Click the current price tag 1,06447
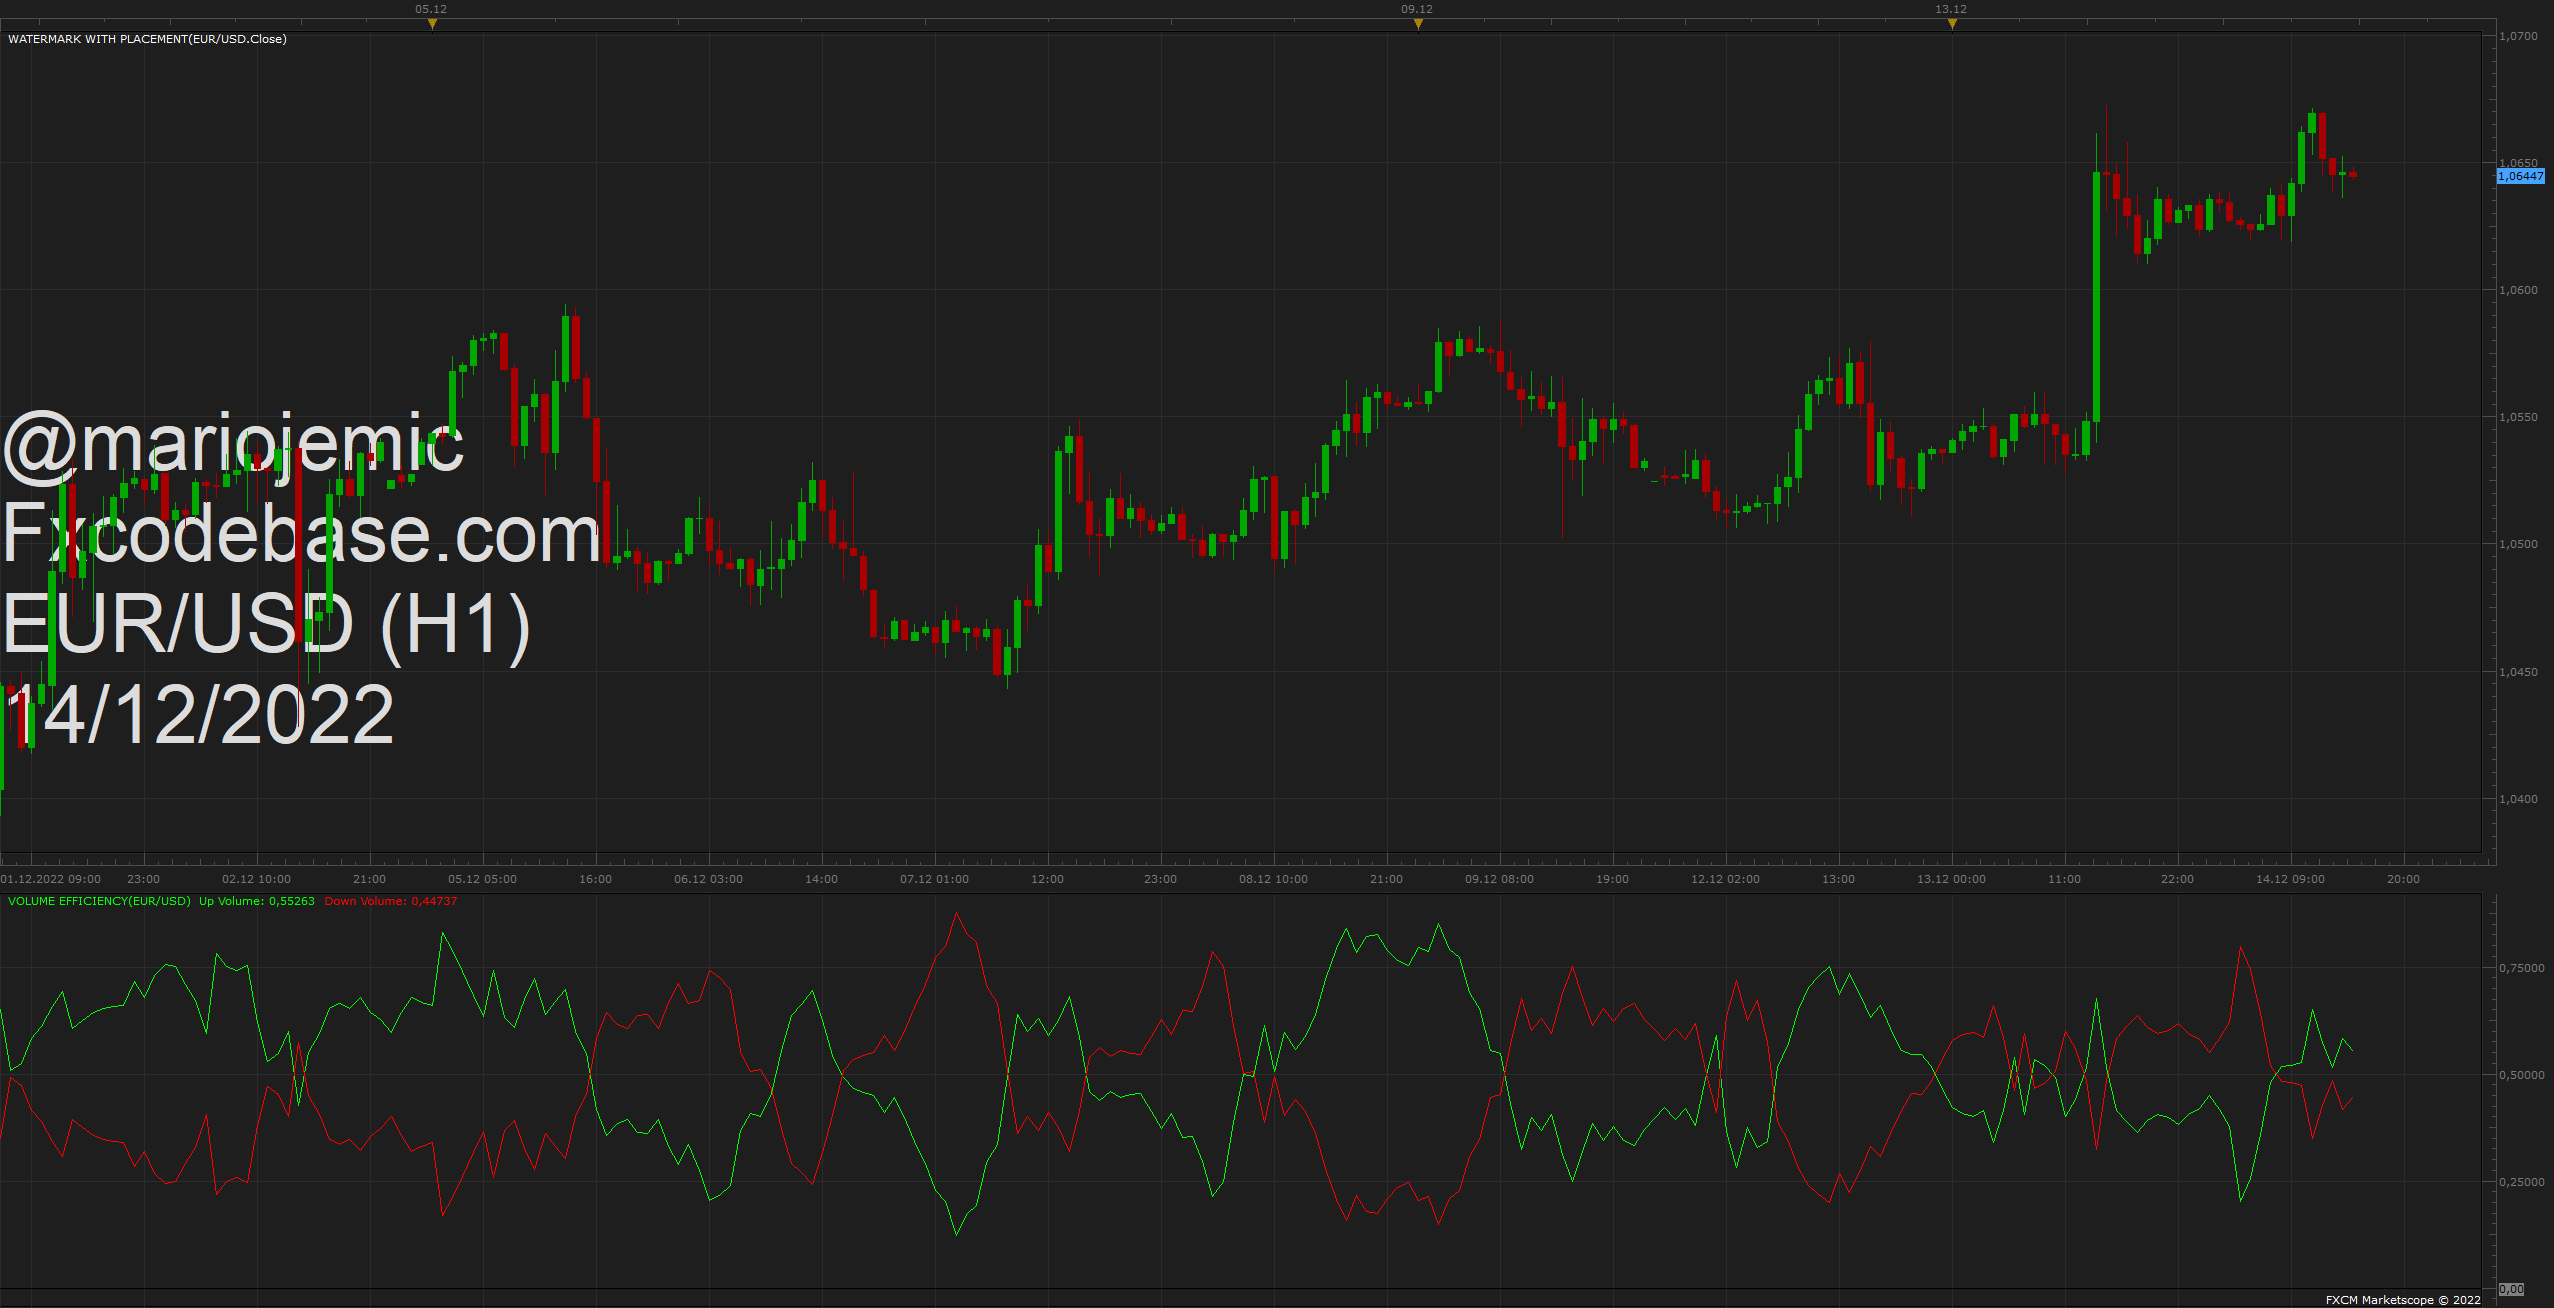This screenshot has height=1308, width=2554. point(2520,176)
